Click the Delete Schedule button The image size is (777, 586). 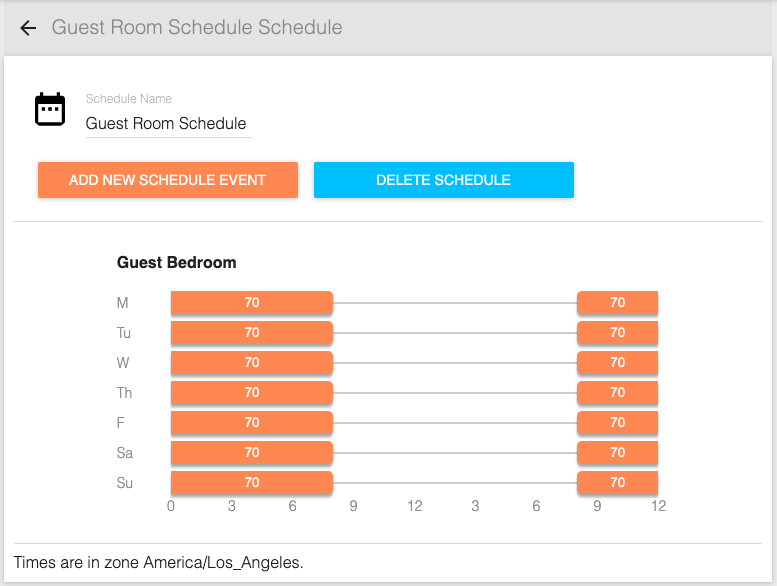coord(444,180)
